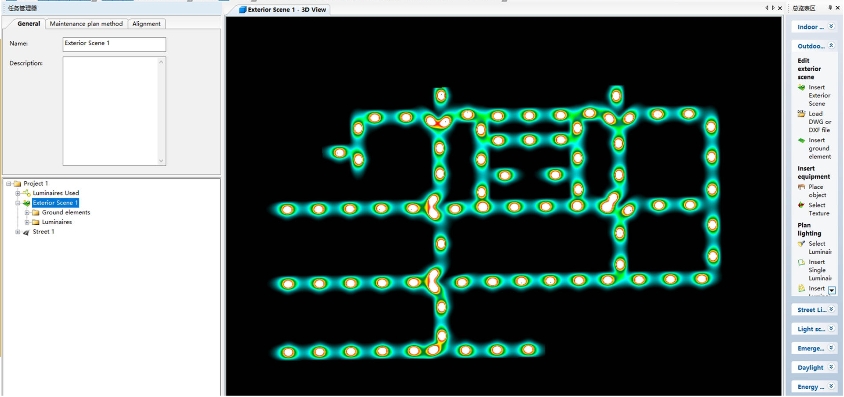844x397 pixels.
Task: Click the Insert ground element icon
Action: [x=801, y=140]
